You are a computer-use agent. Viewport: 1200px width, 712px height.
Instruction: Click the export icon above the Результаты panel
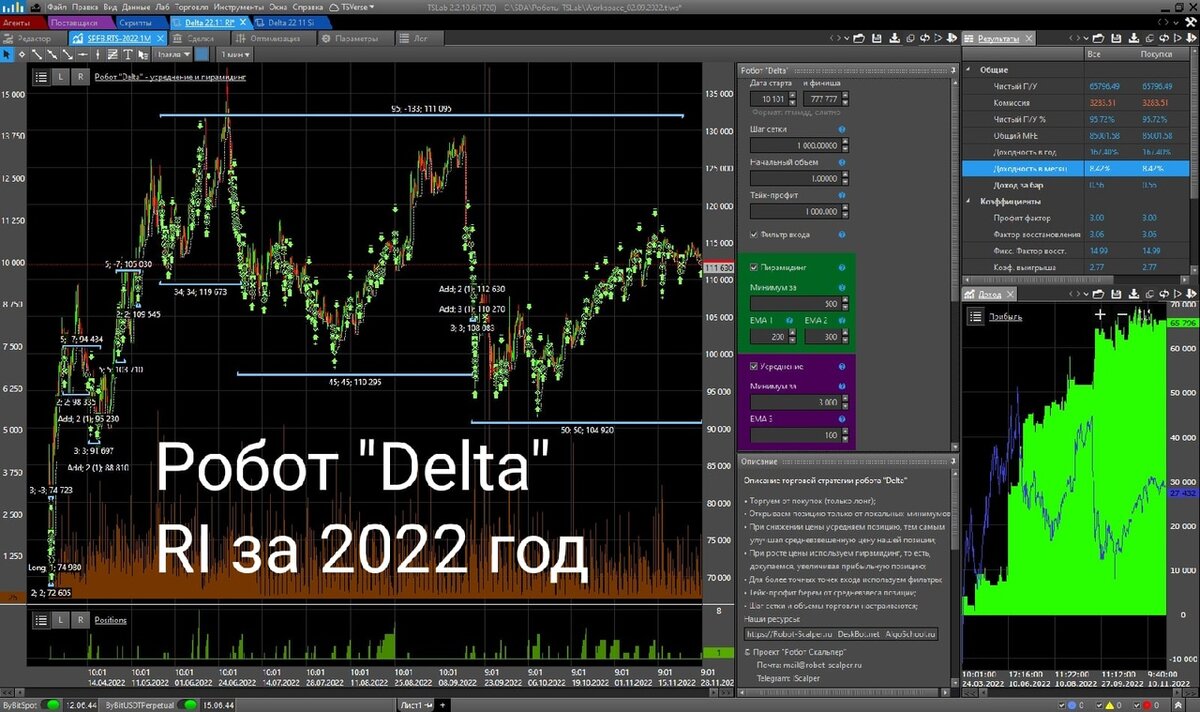pyautogui.click(x=1135, y=38)
